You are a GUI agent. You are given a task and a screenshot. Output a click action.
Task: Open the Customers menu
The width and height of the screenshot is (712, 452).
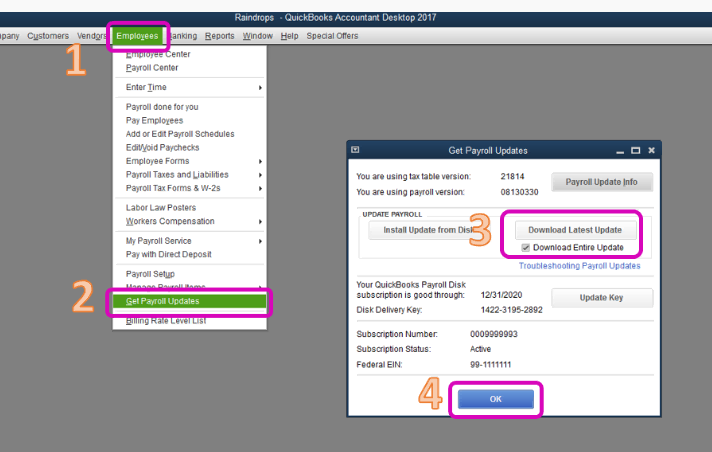(48, 36)
